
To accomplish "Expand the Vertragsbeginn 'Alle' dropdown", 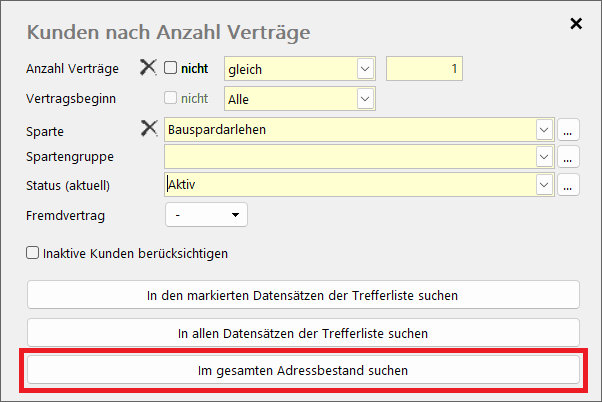I will [364, 98].
